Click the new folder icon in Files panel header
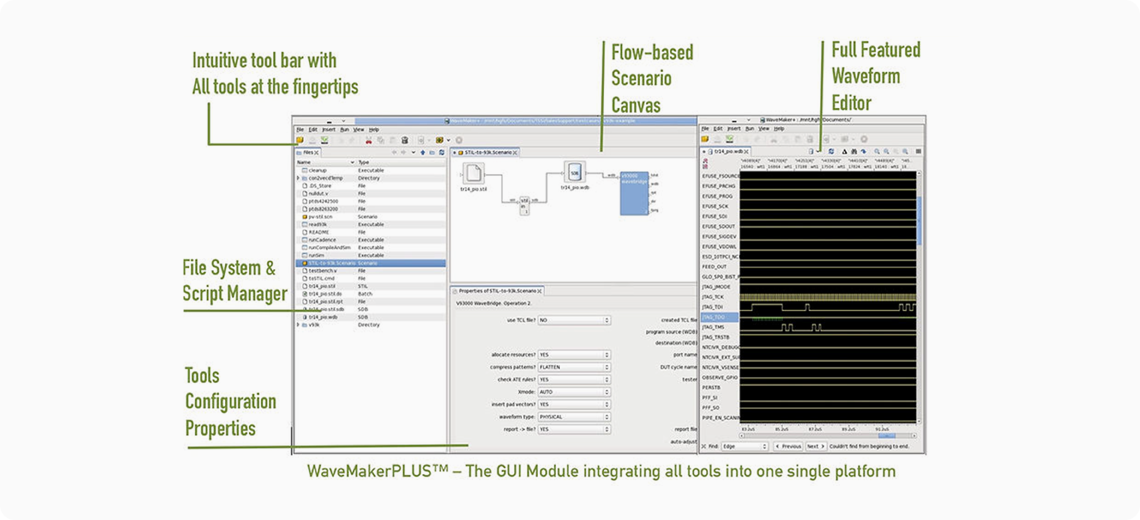Image resolution: width=1140 pixels, height=520 pixels. pyautogui.click(x=432, y=153)
